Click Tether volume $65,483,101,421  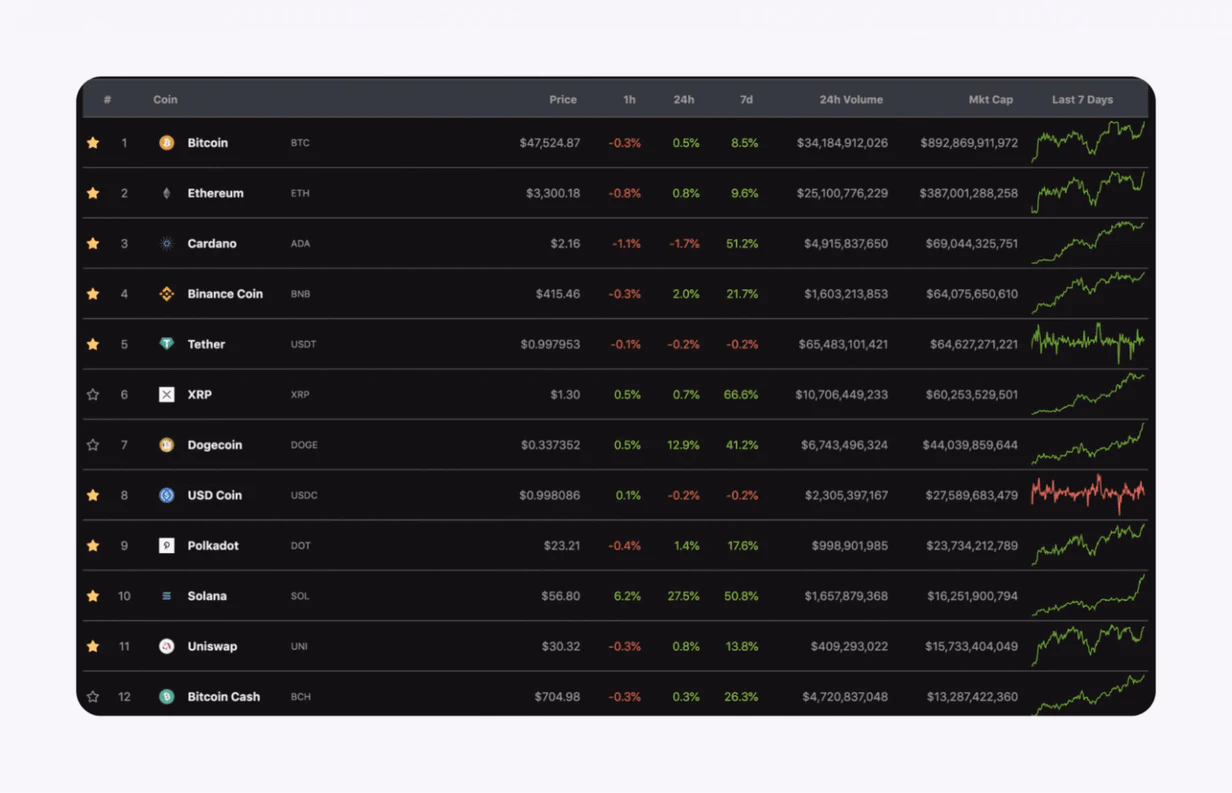pos(843,344)
